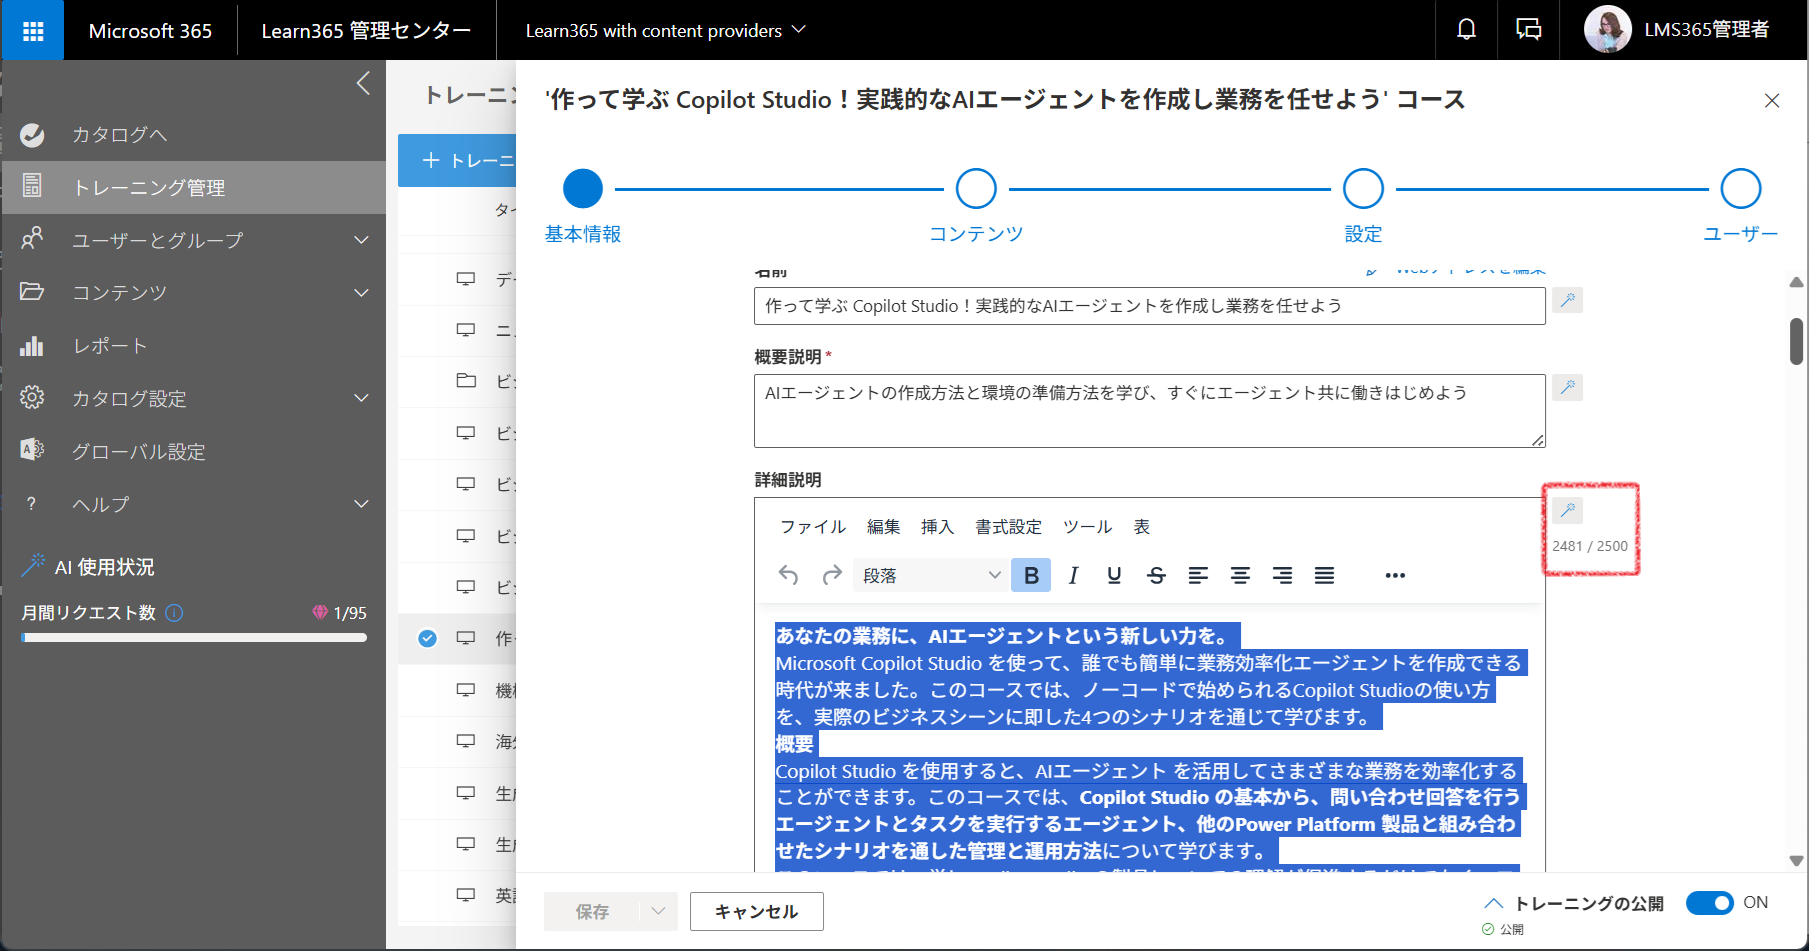
Task: Click the AI wand beside 概要説明
Action: coord(1567,387)
